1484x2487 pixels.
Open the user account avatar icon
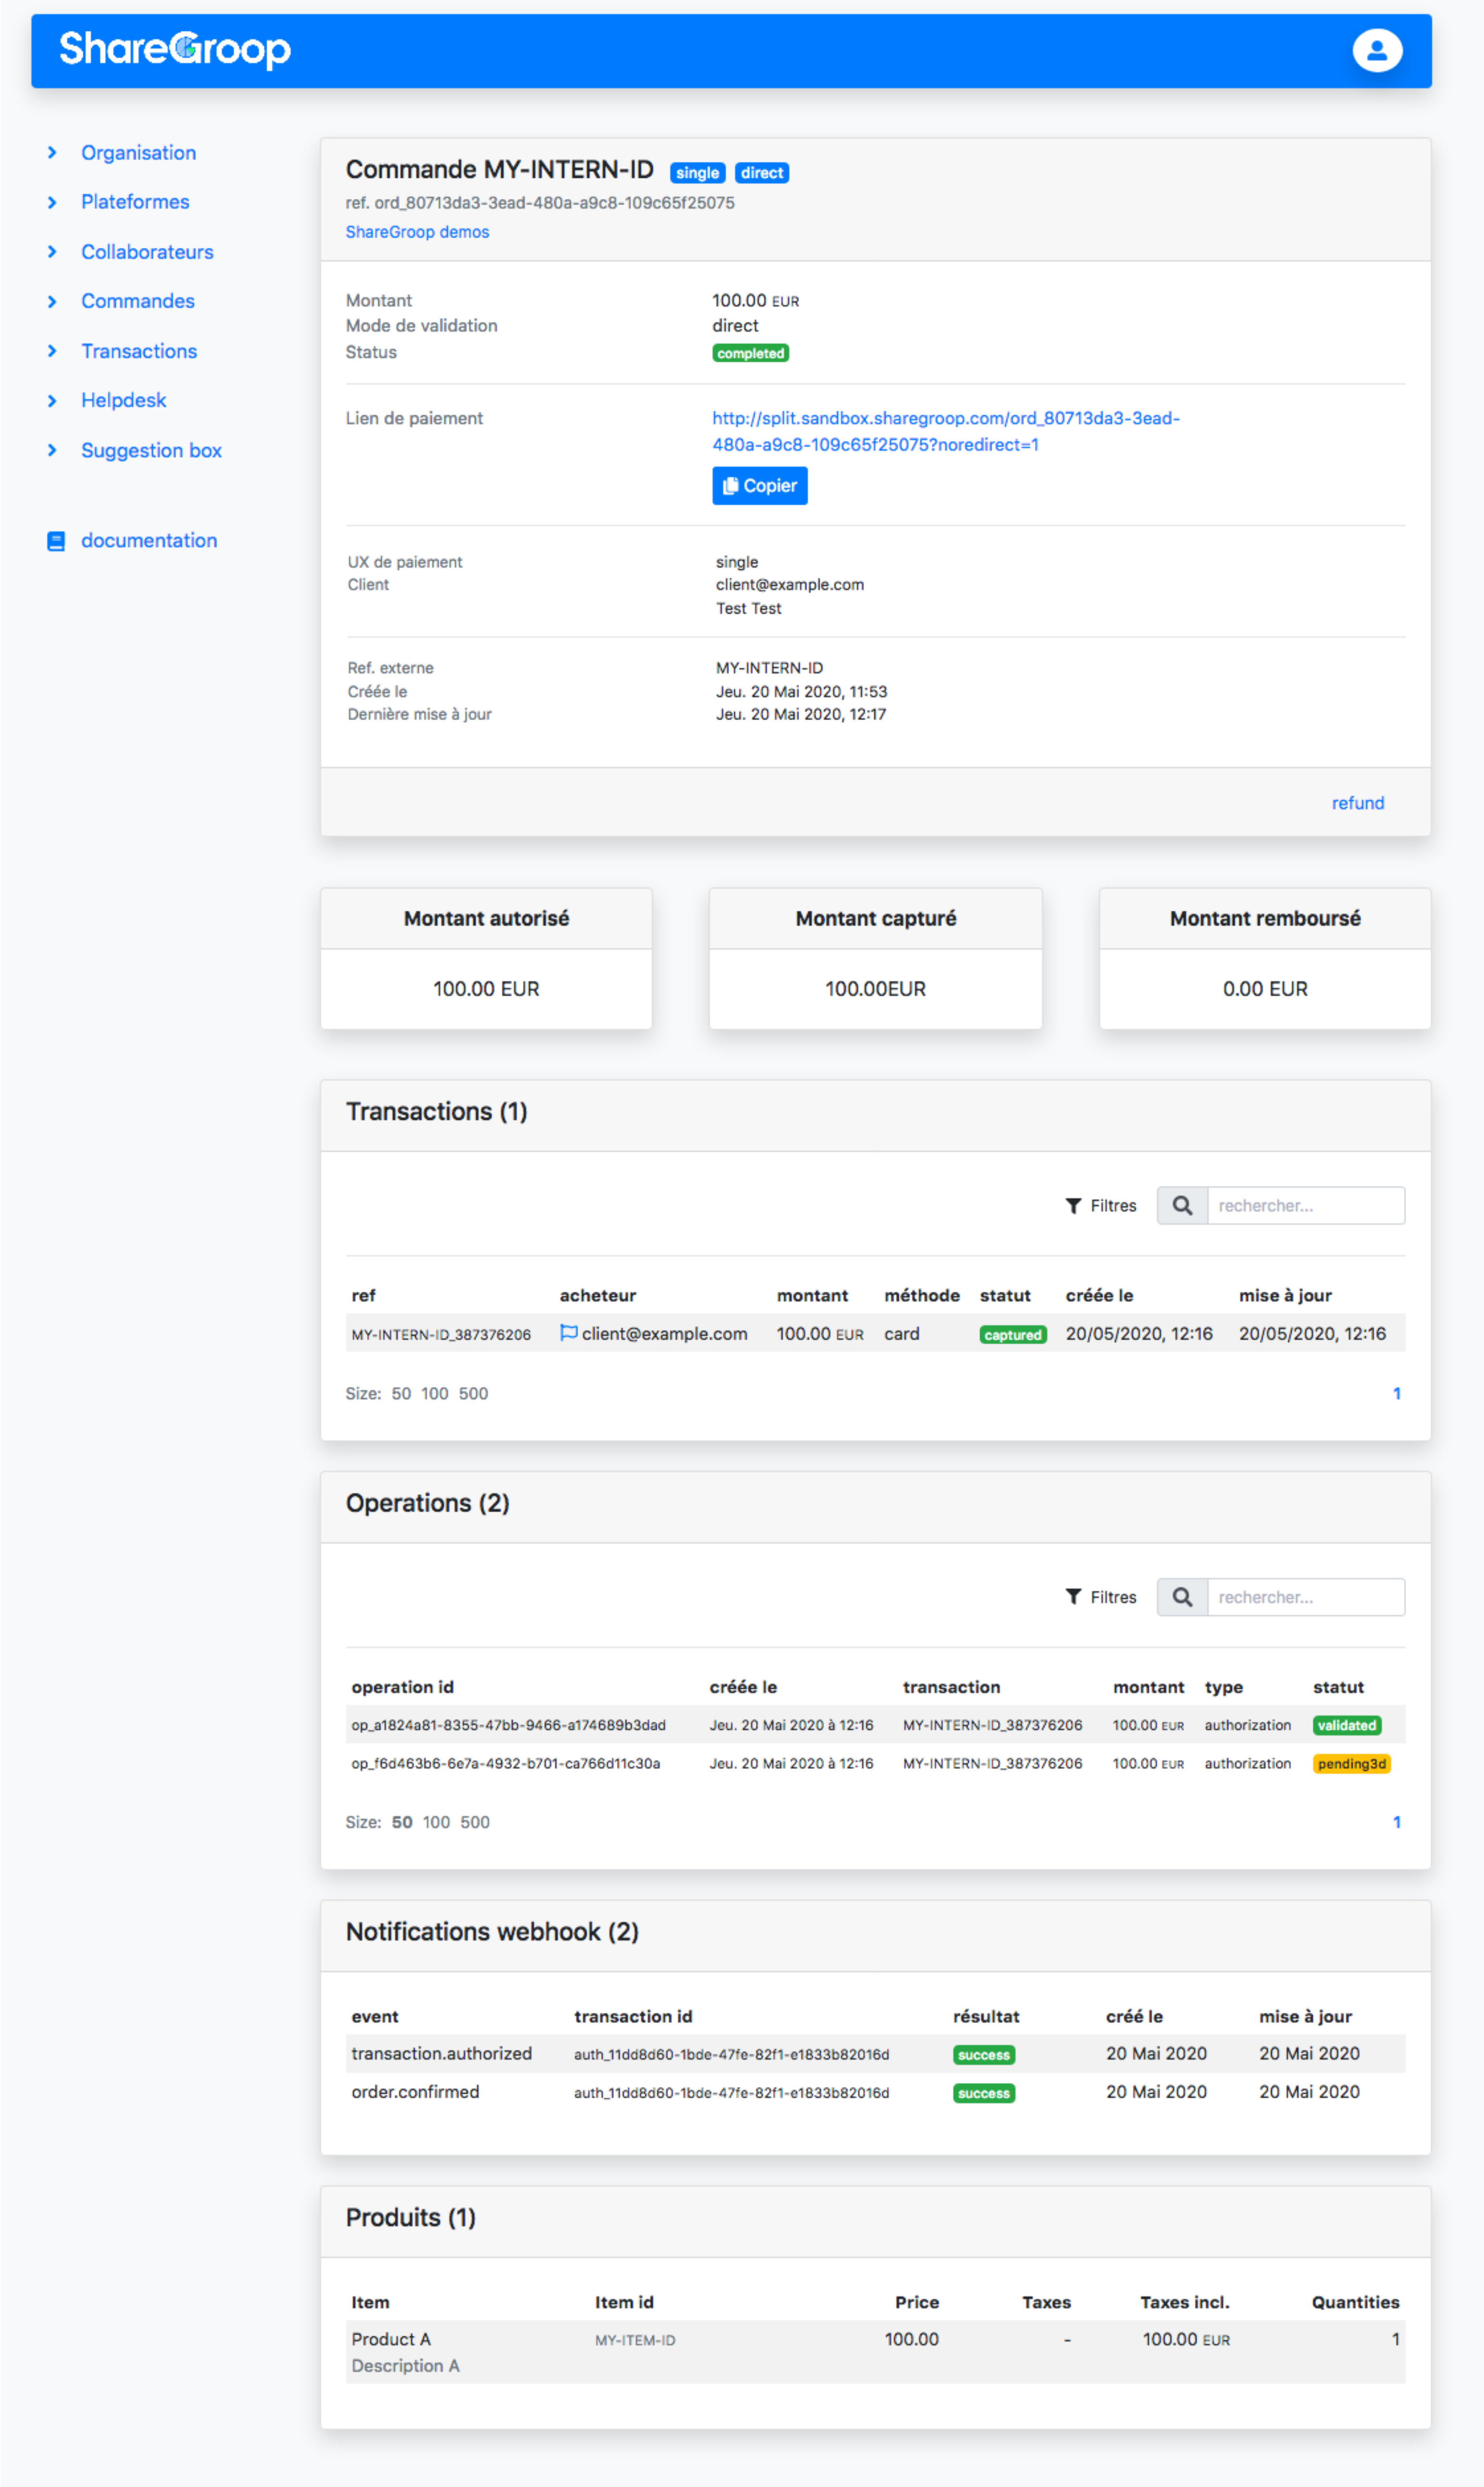pos(1377,50)
